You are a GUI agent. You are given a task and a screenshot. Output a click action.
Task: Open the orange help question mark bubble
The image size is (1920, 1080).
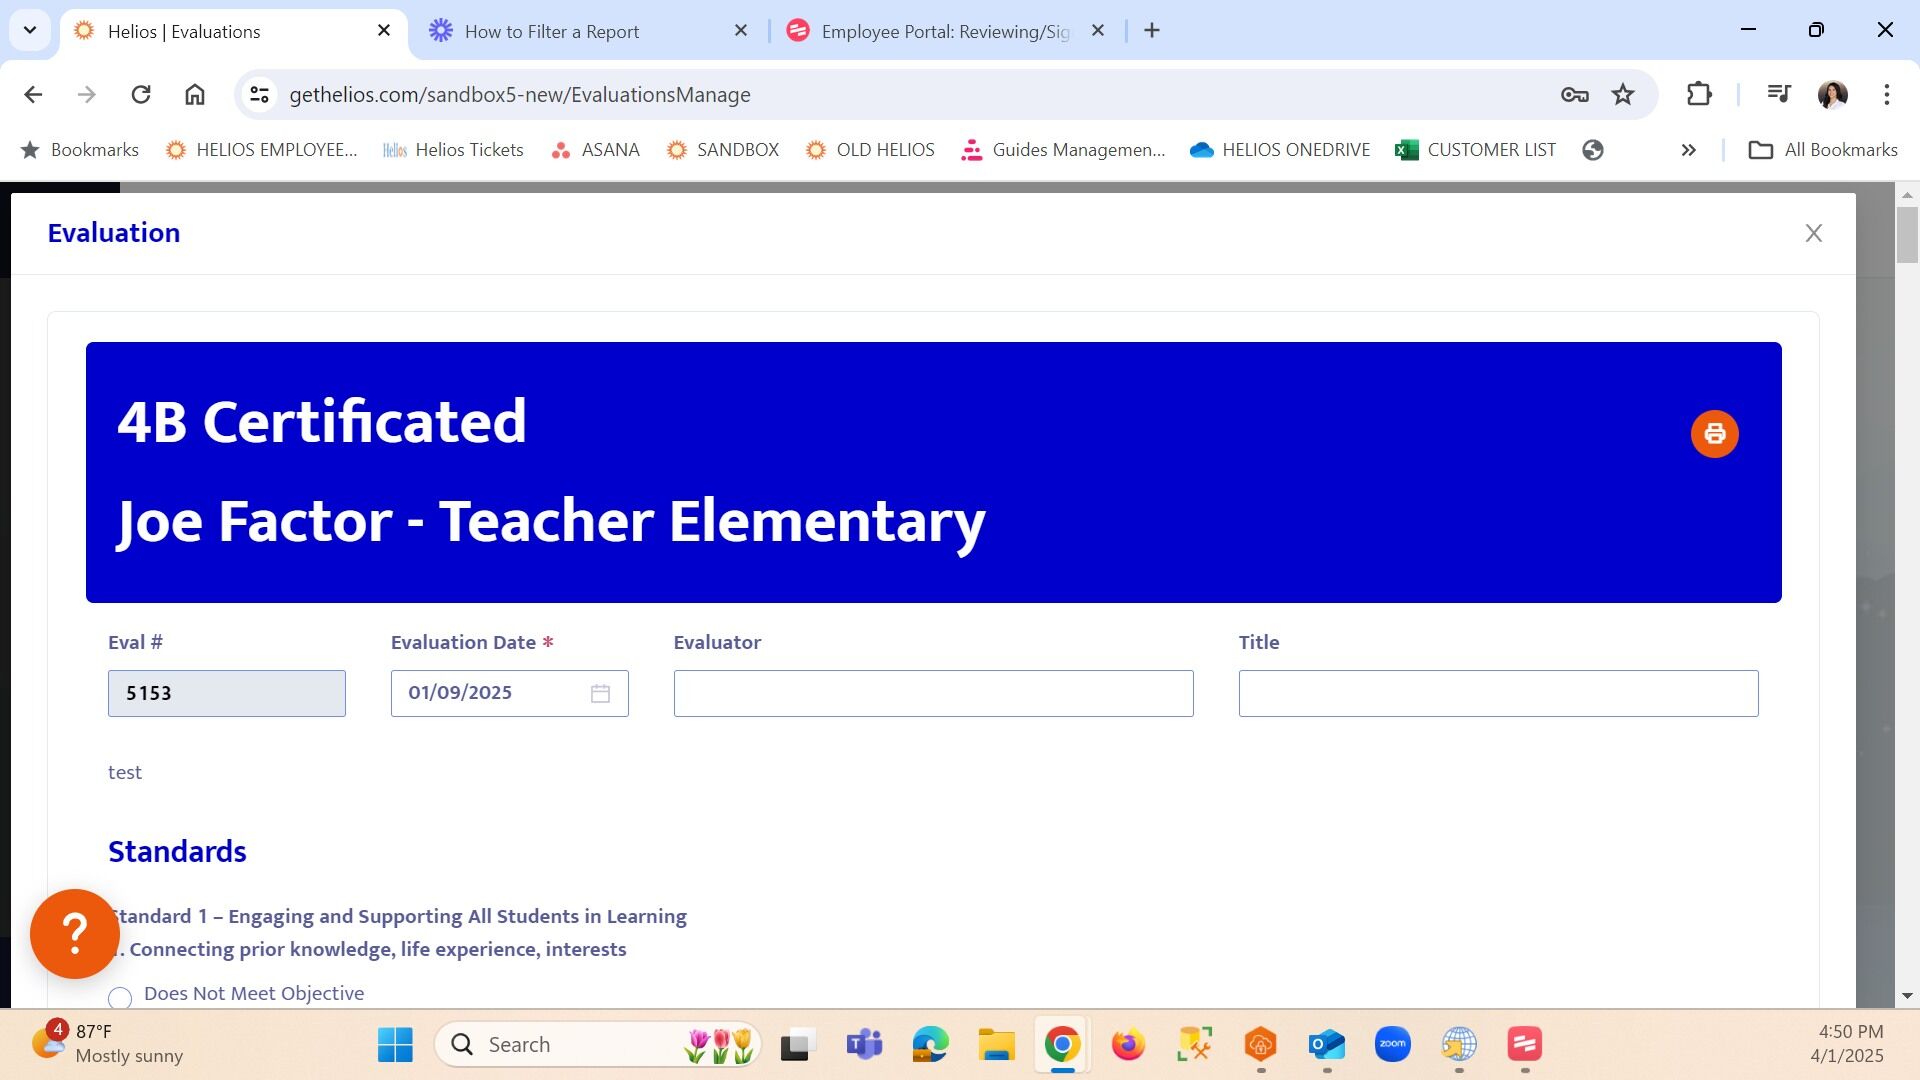pos(75,933)
